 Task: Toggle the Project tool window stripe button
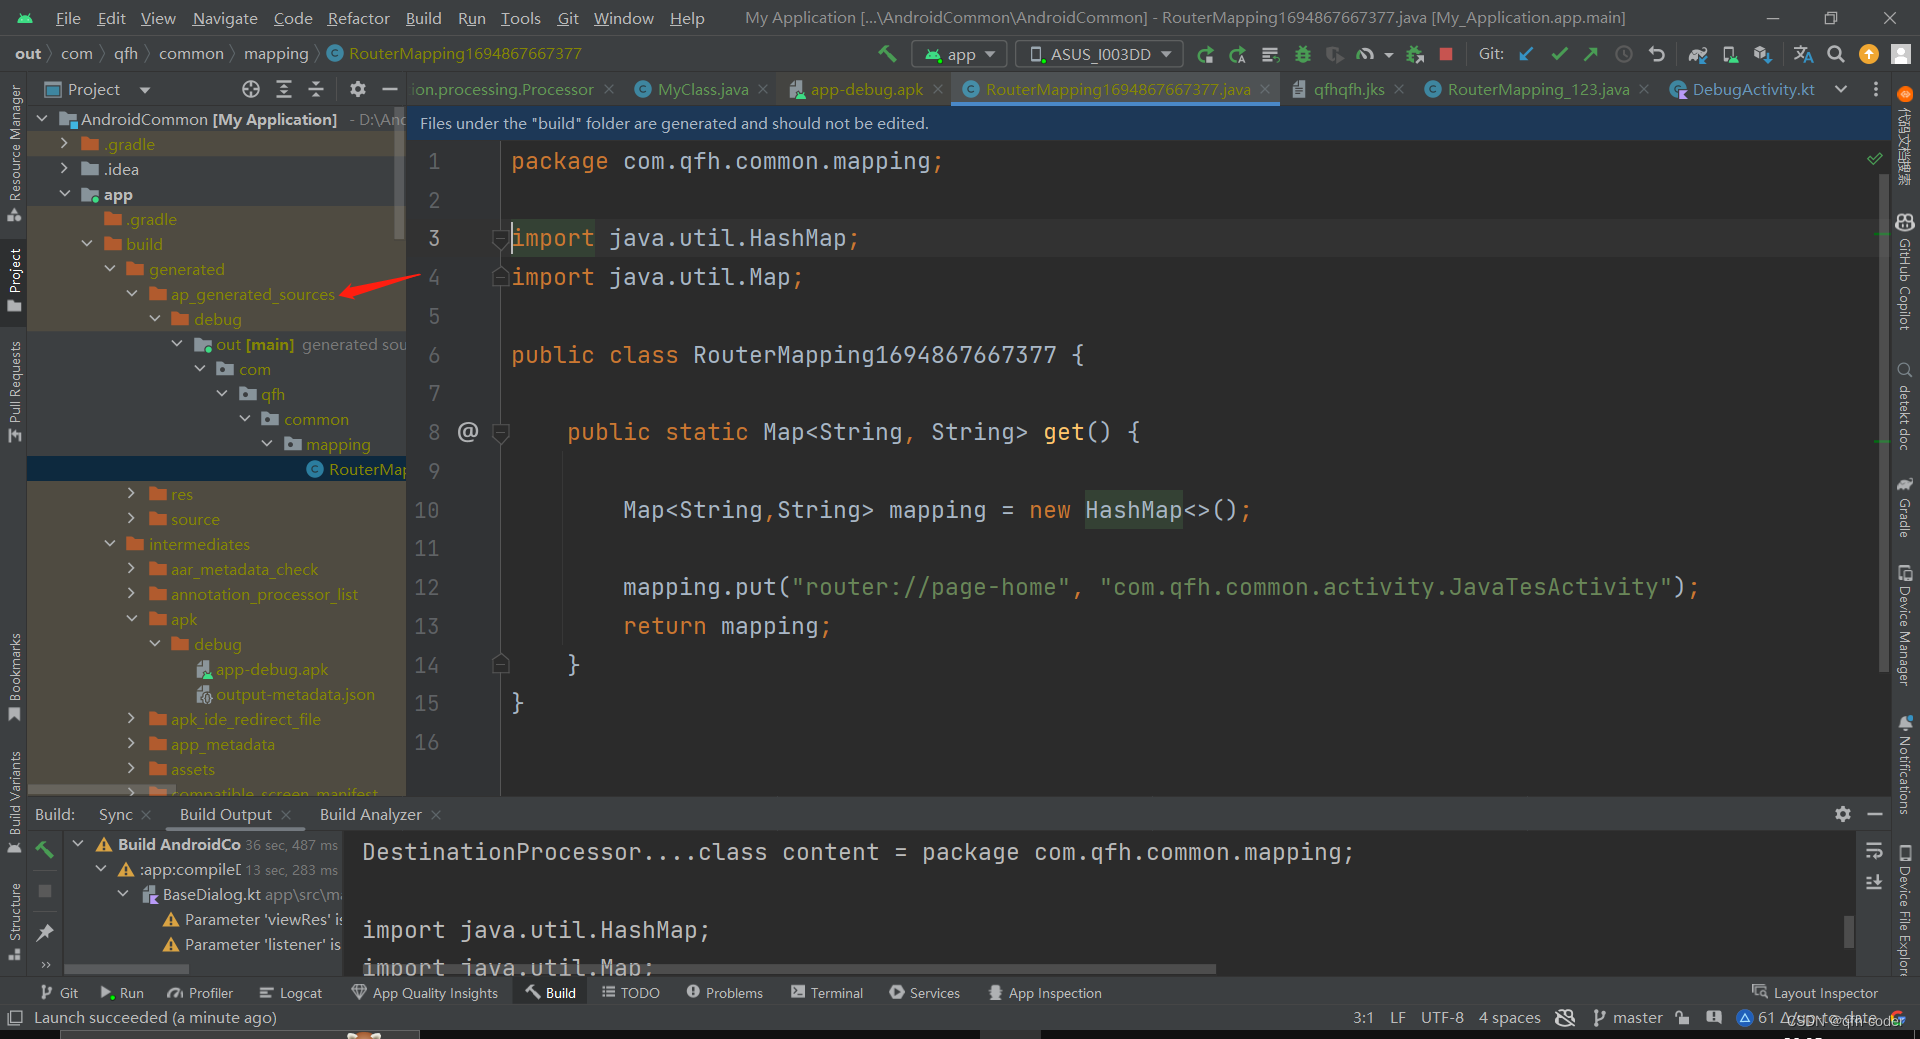(x=14, y=281)
